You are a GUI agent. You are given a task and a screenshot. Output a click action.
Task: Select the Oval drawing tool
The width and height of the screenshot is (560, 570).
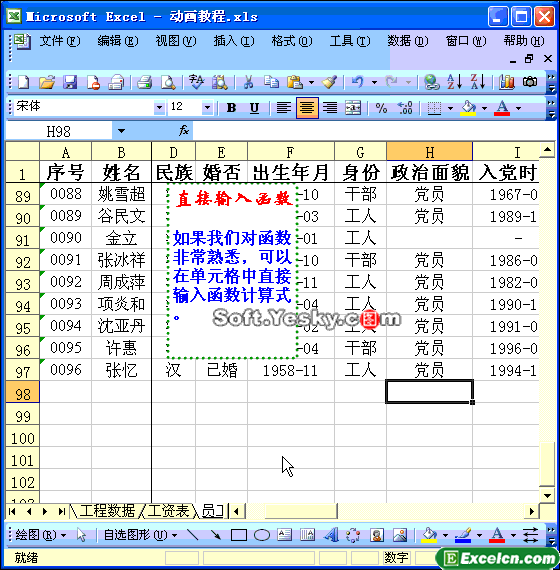[x=262, y=535]
